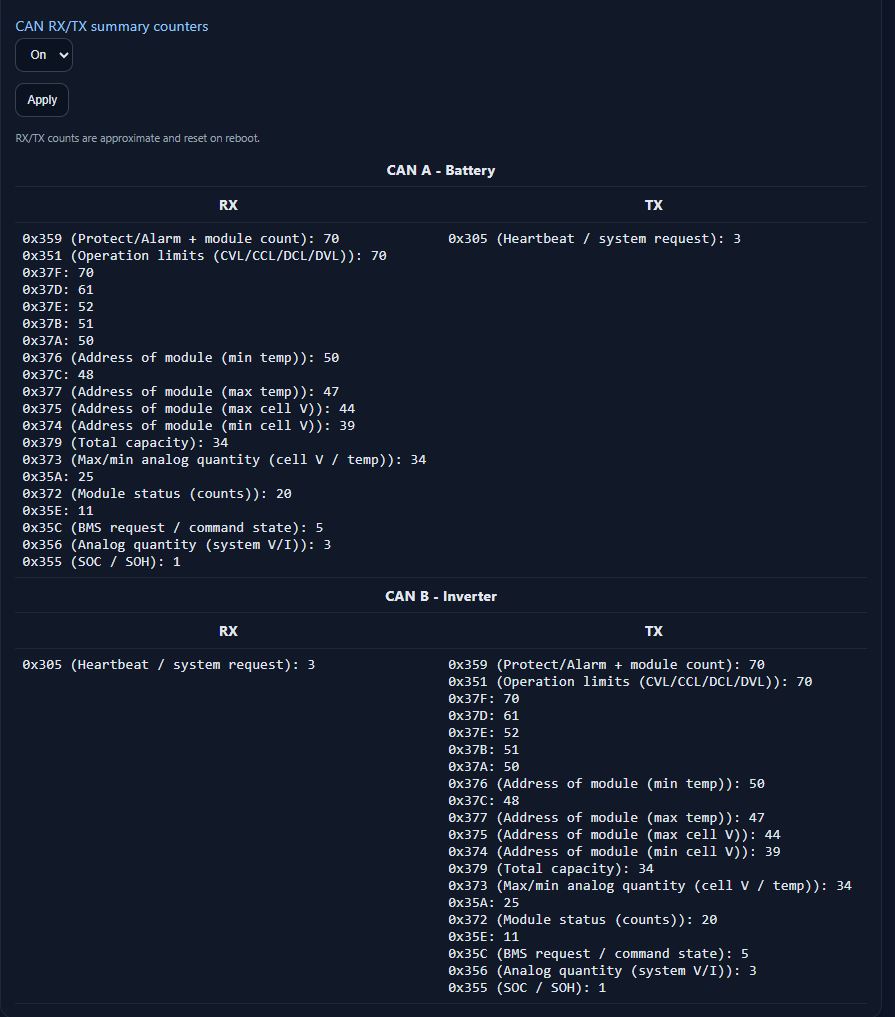Select the 0x351 Operation limits line in CAN B TX
The height and width of the screenshot is (1017, 895).
point(629,681)
